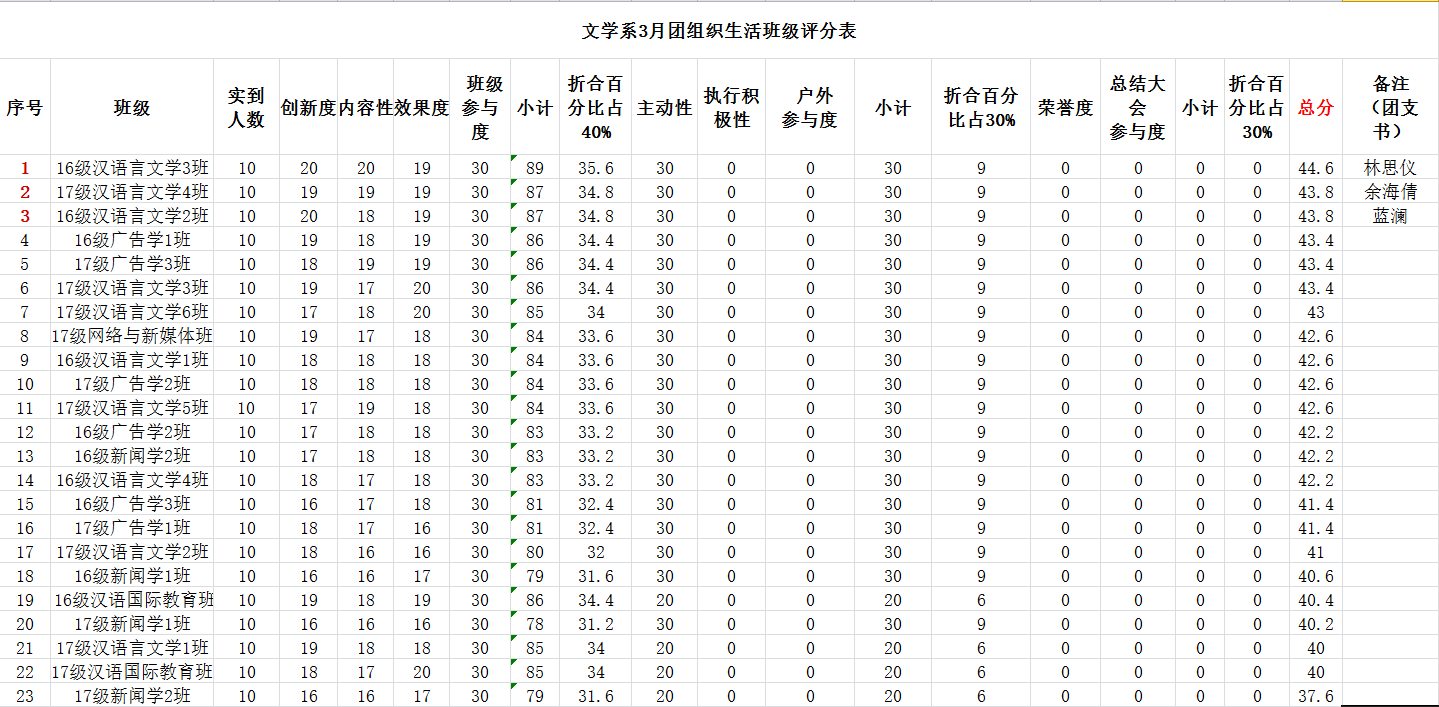Click the 户外参与度 header cell
Screen dimensions: 1439x707
point(810,108)
